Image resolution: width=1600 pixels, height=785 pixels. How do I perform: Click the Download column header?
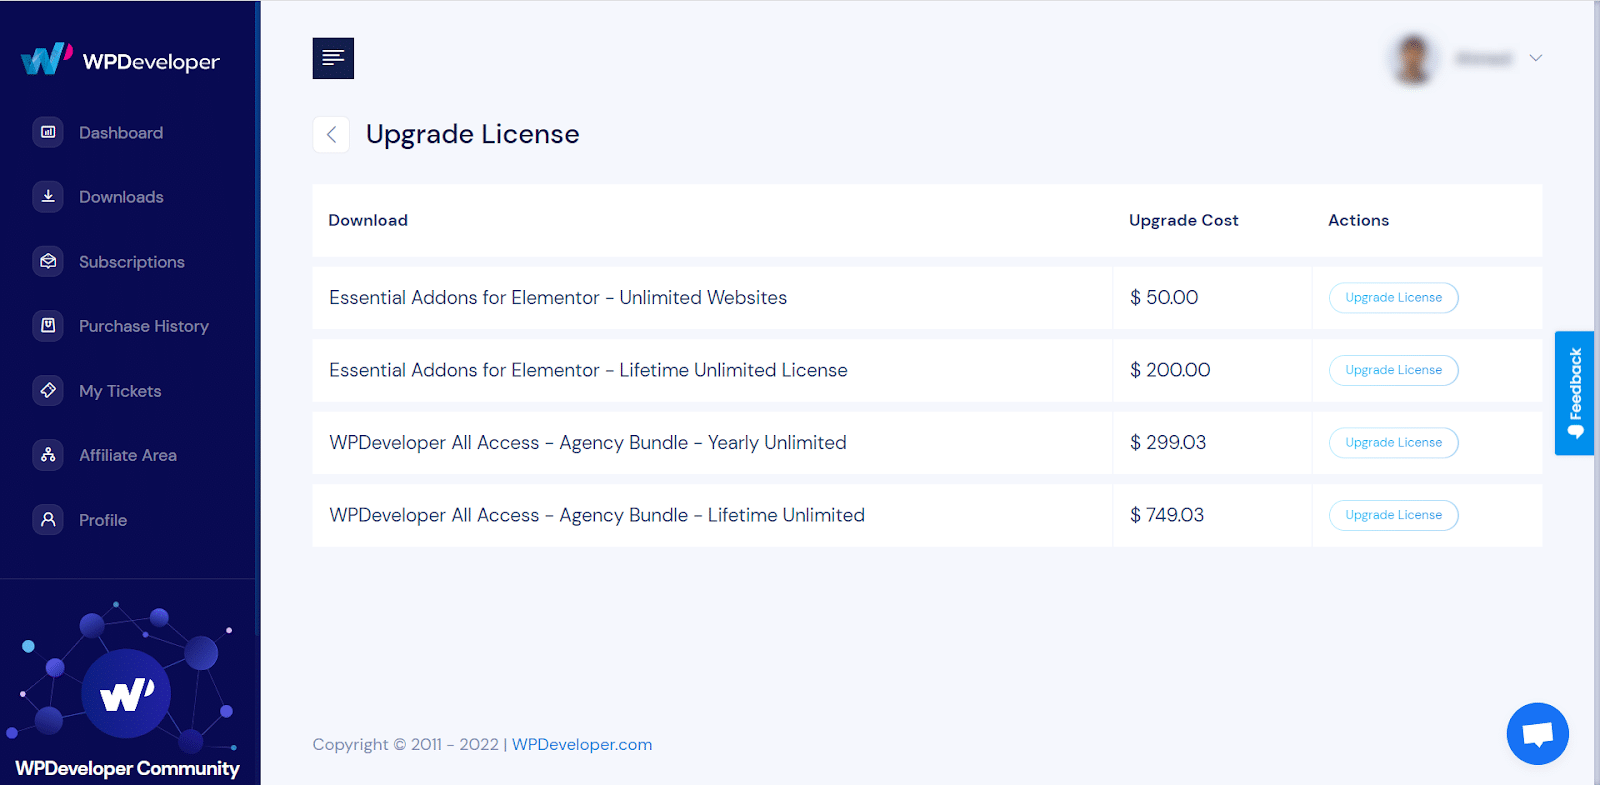(368, 220)
